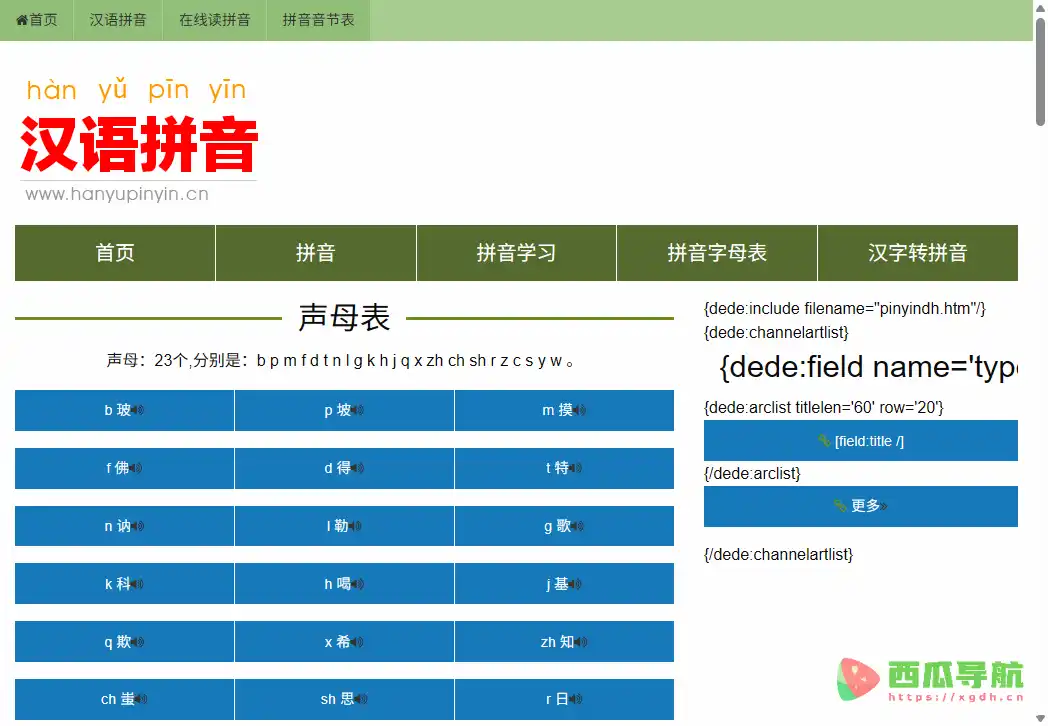Play the sound icon for t 特

point(575,468)
